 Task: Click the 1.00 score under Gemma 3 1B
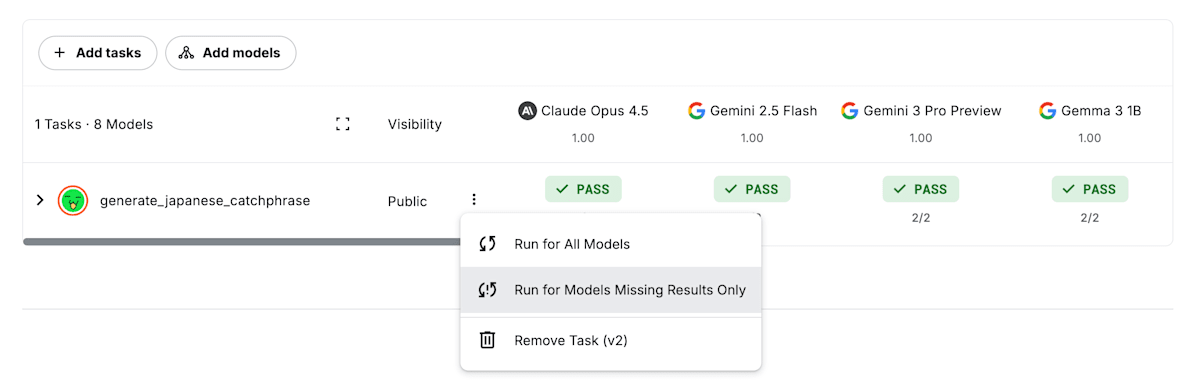click(1090, 138)
